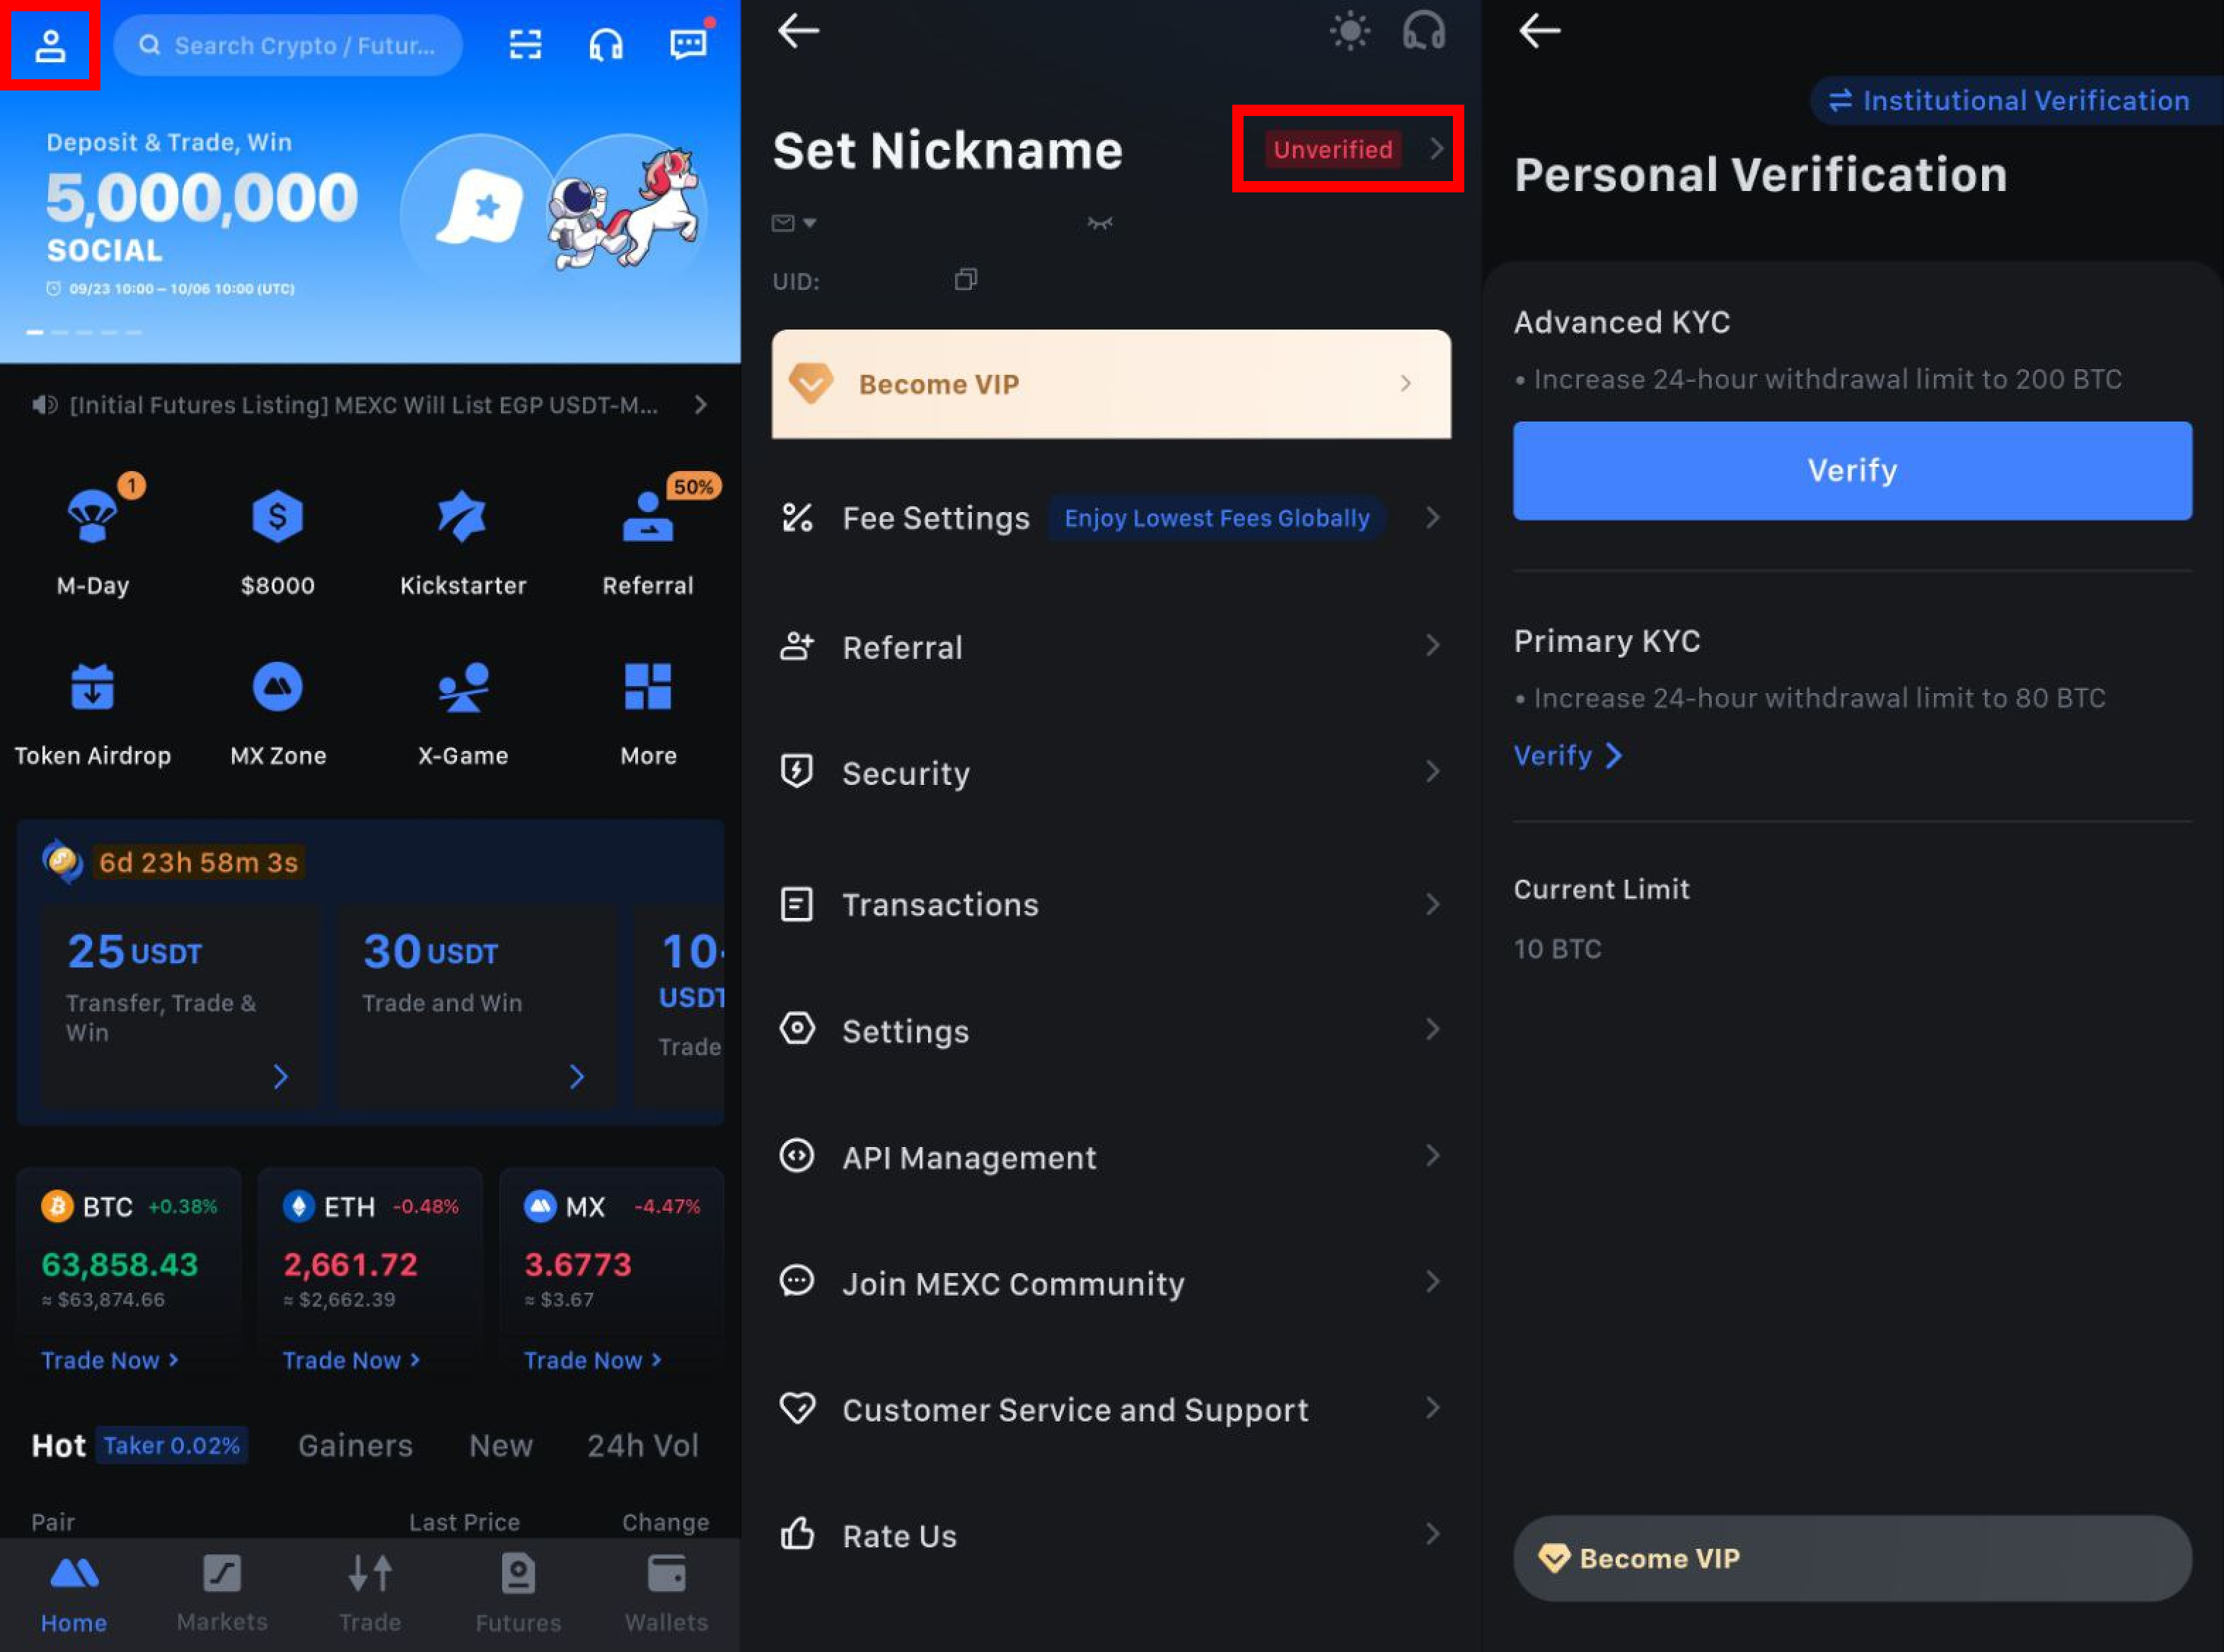Go back from Personal Verification screen
Image resolution: width=2224 pixels, height=1652 pixels.
coord(1539,31)
